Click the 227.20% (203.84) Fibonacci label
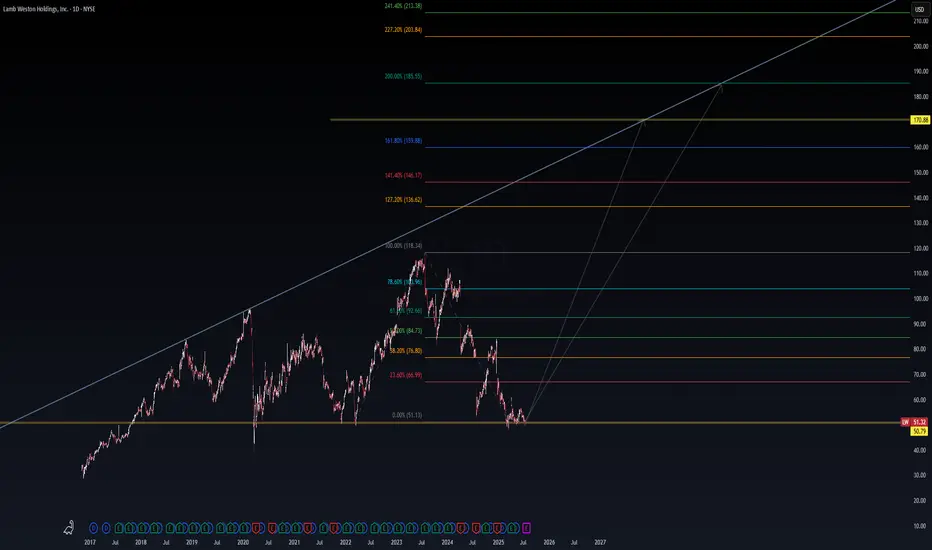 point(403,30)
